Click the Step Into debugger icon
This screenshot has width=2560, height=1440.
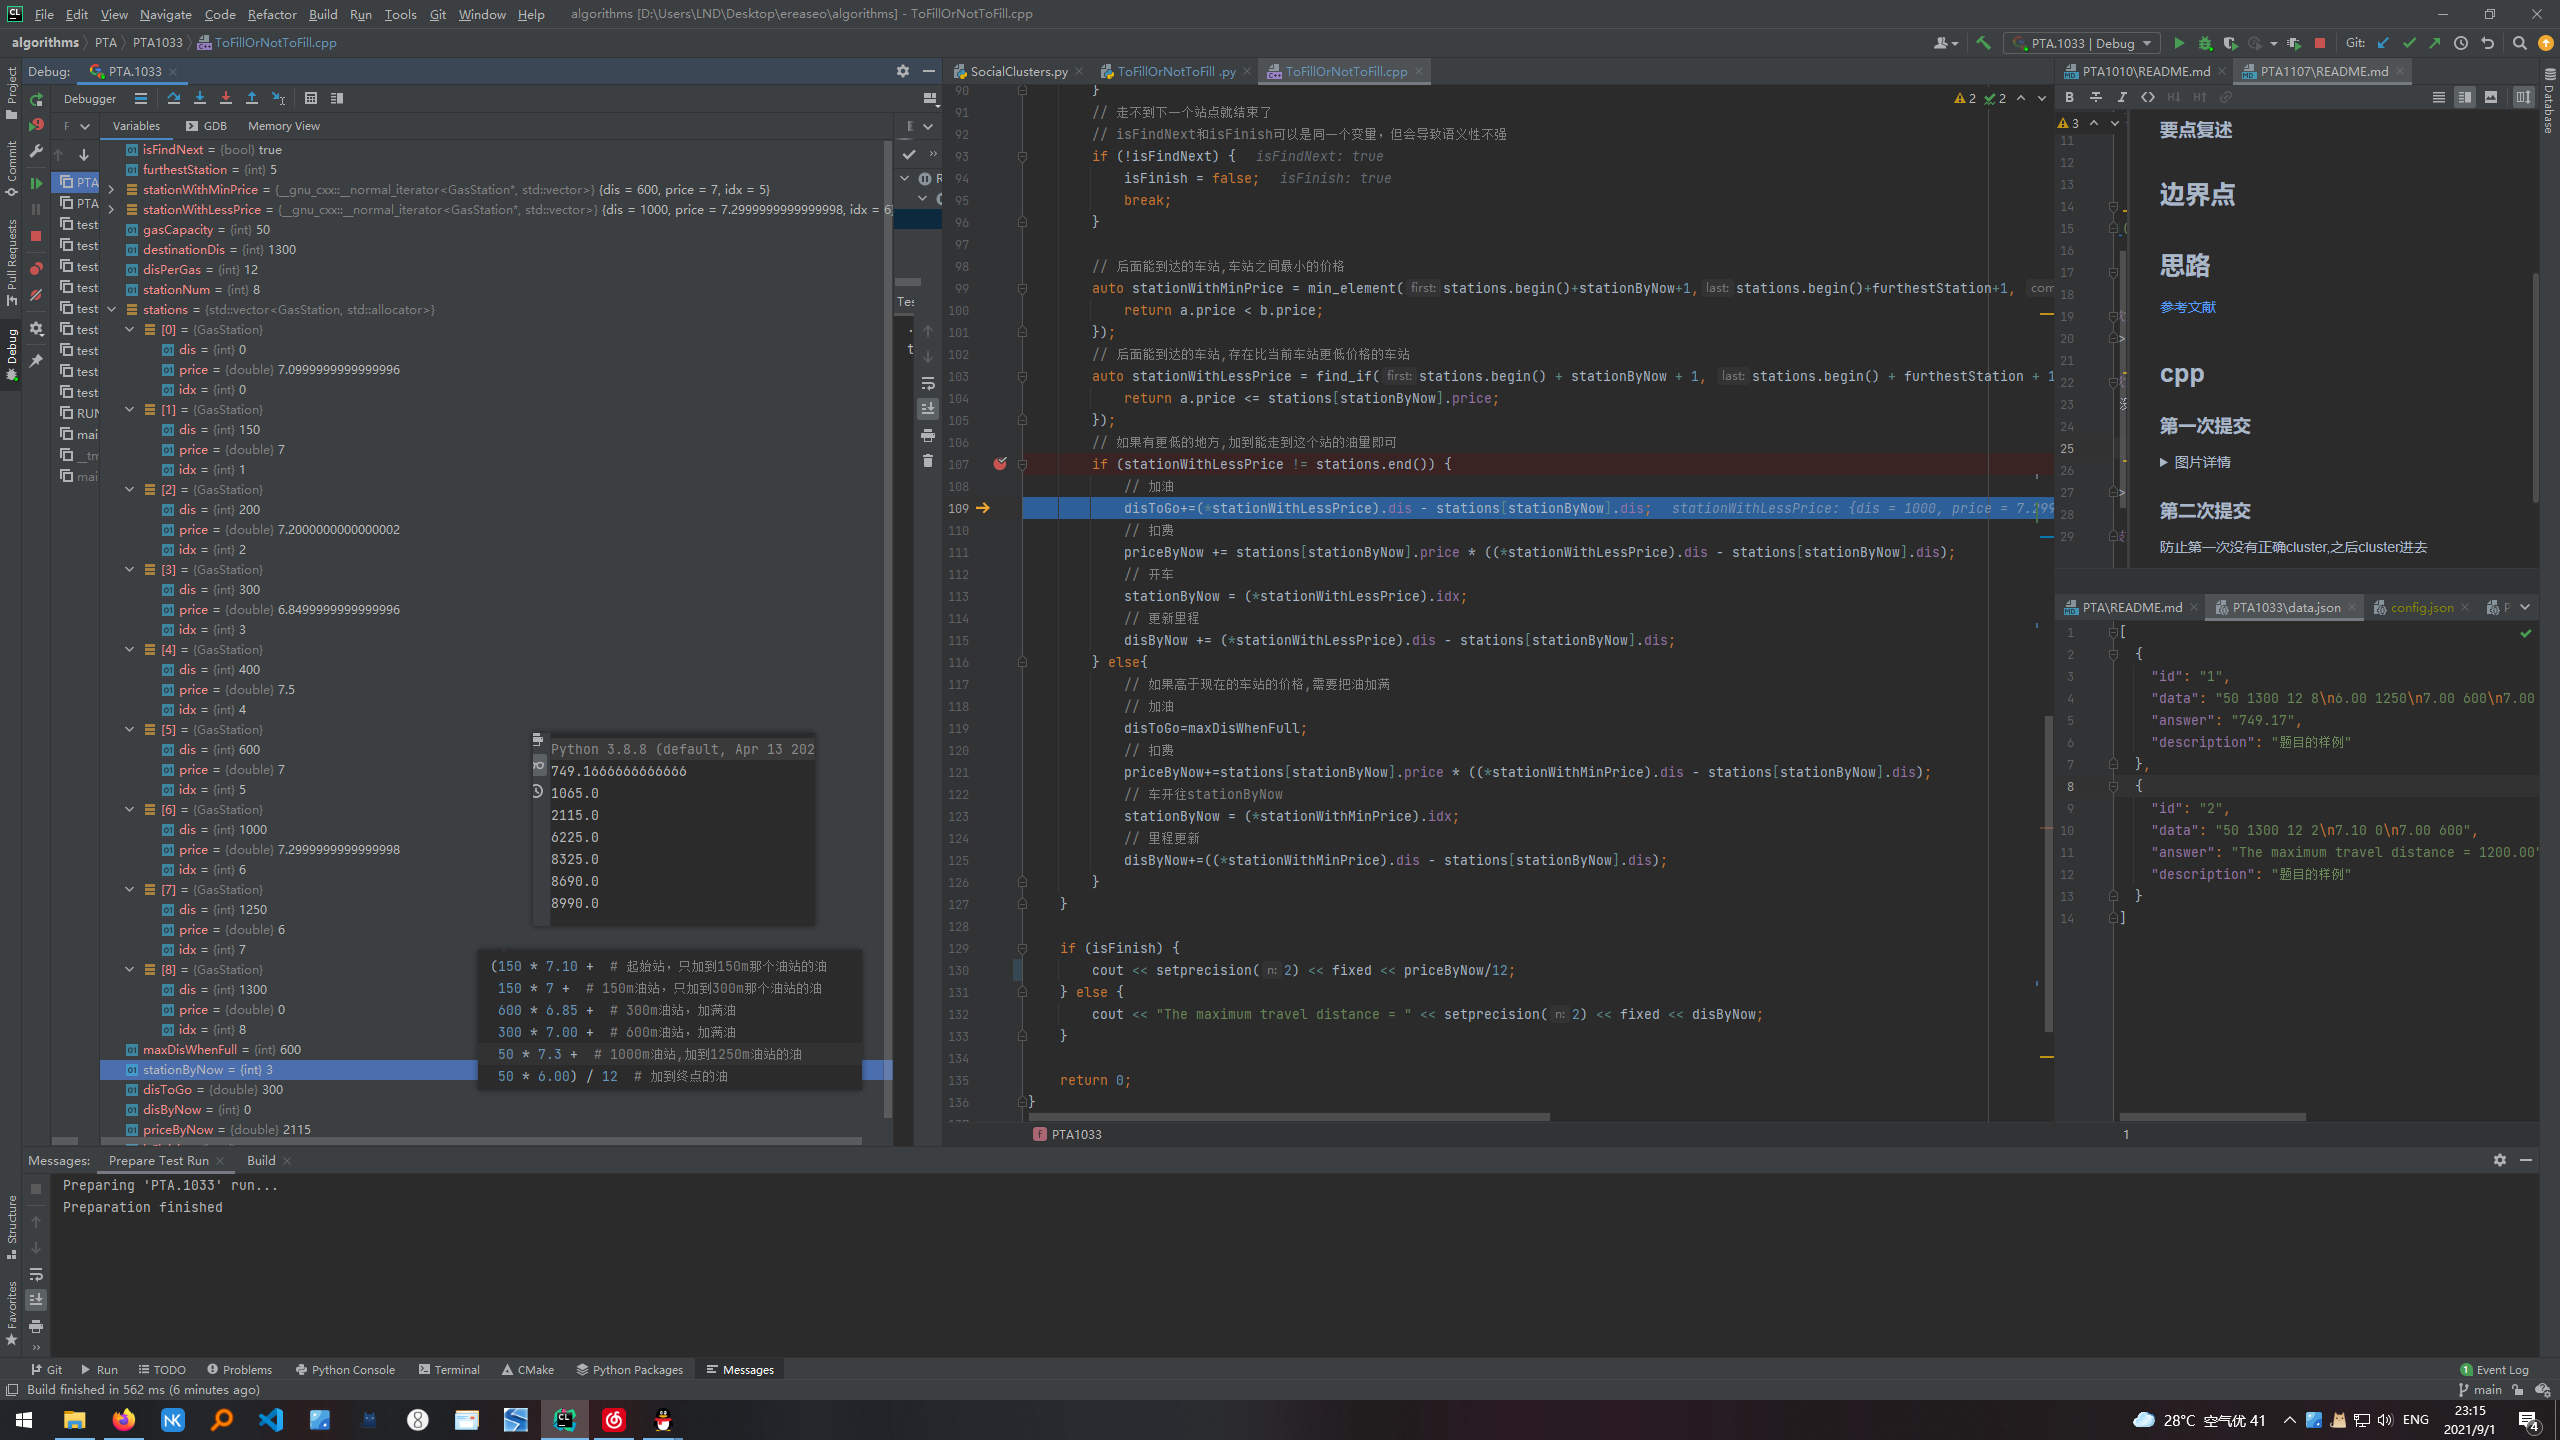200,98
